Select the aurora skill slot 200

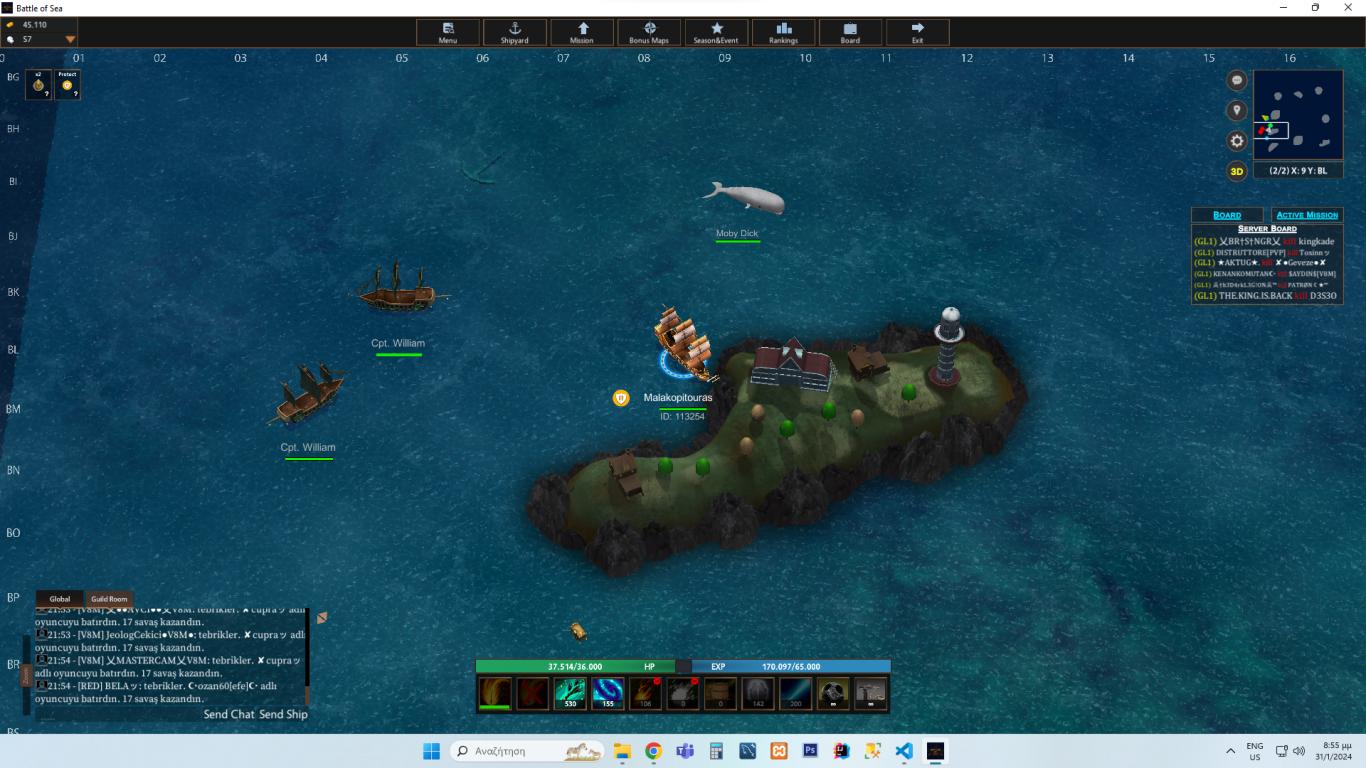[x=795, y=693]
